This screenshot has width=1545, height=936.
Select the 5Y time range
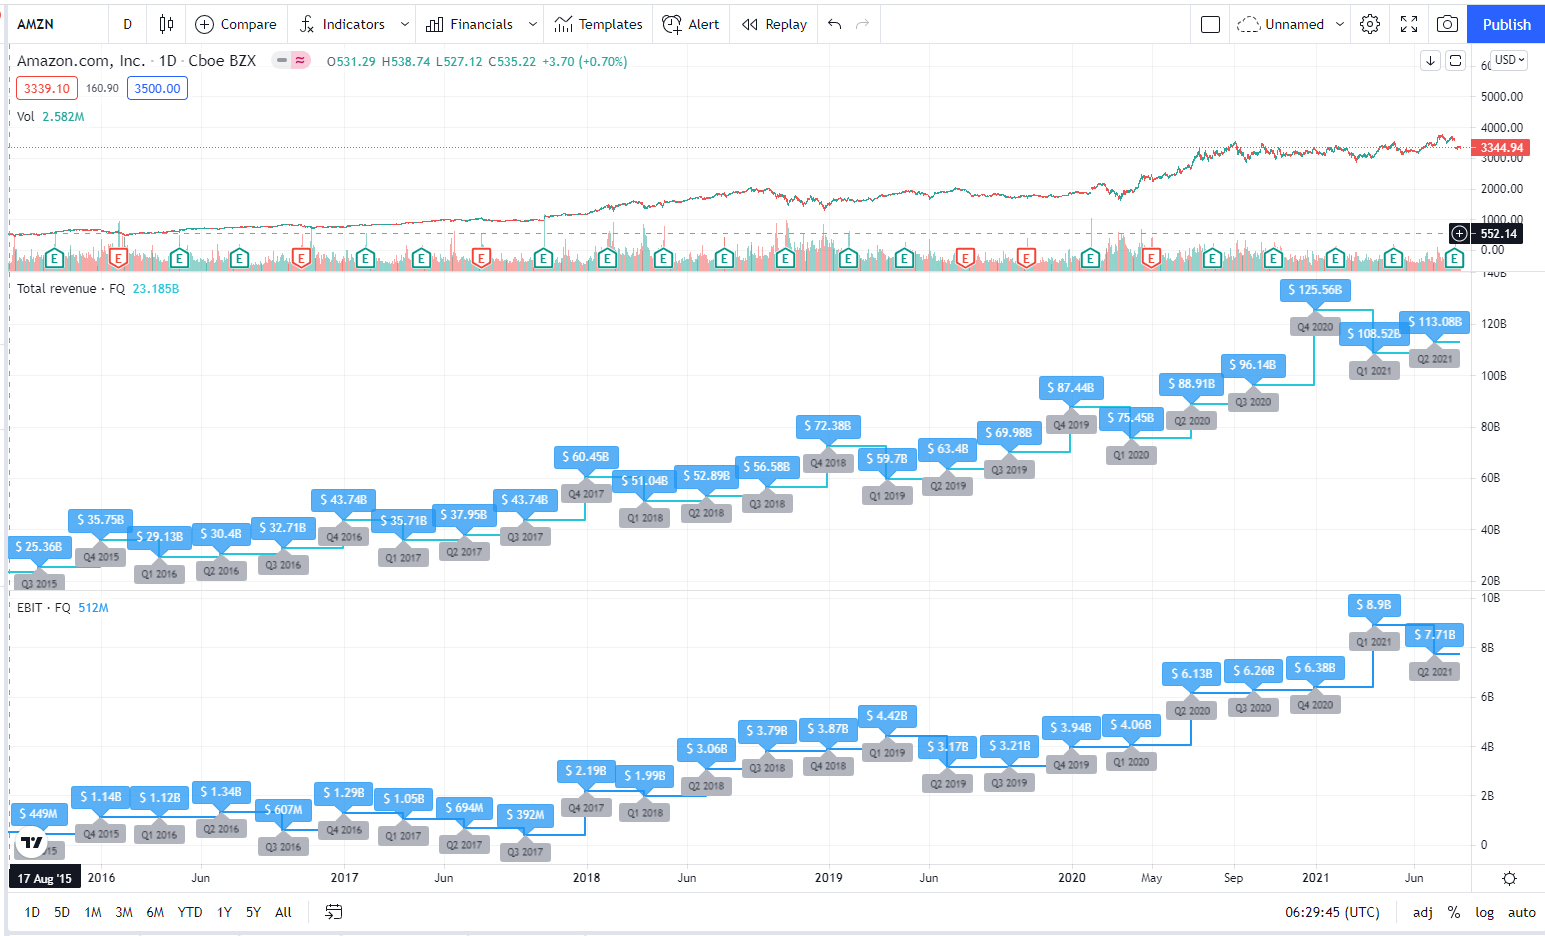click(253, 912)
